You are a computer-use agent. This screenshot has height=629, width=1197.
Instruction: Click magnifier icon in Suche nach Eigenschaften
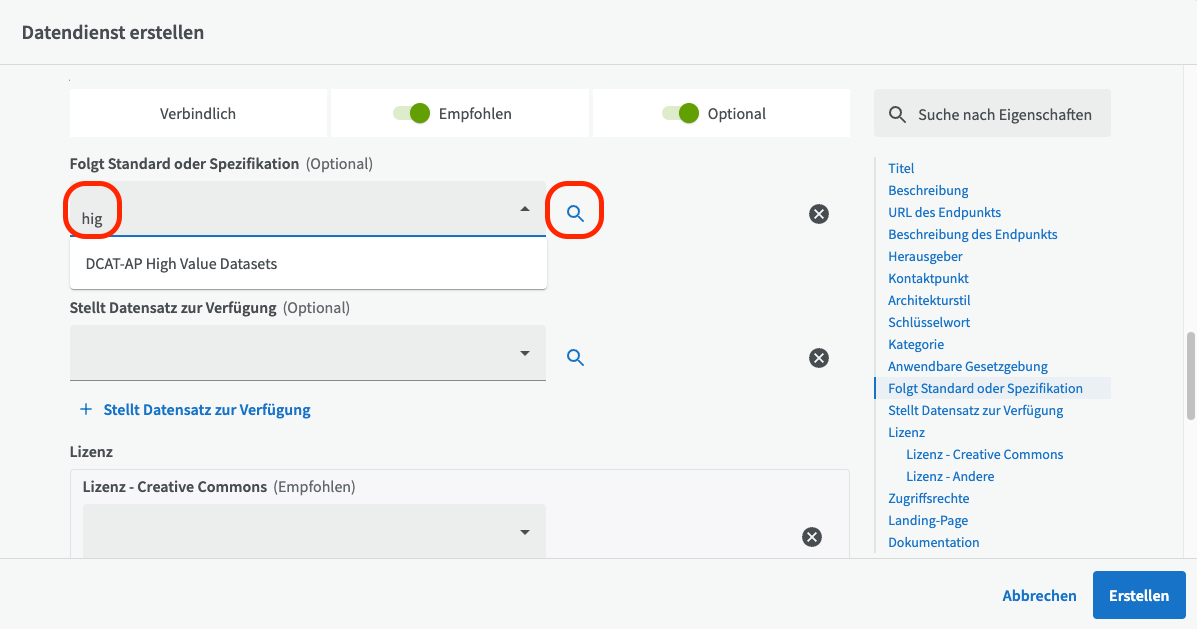pyautogui.click(x=897, y=114)
